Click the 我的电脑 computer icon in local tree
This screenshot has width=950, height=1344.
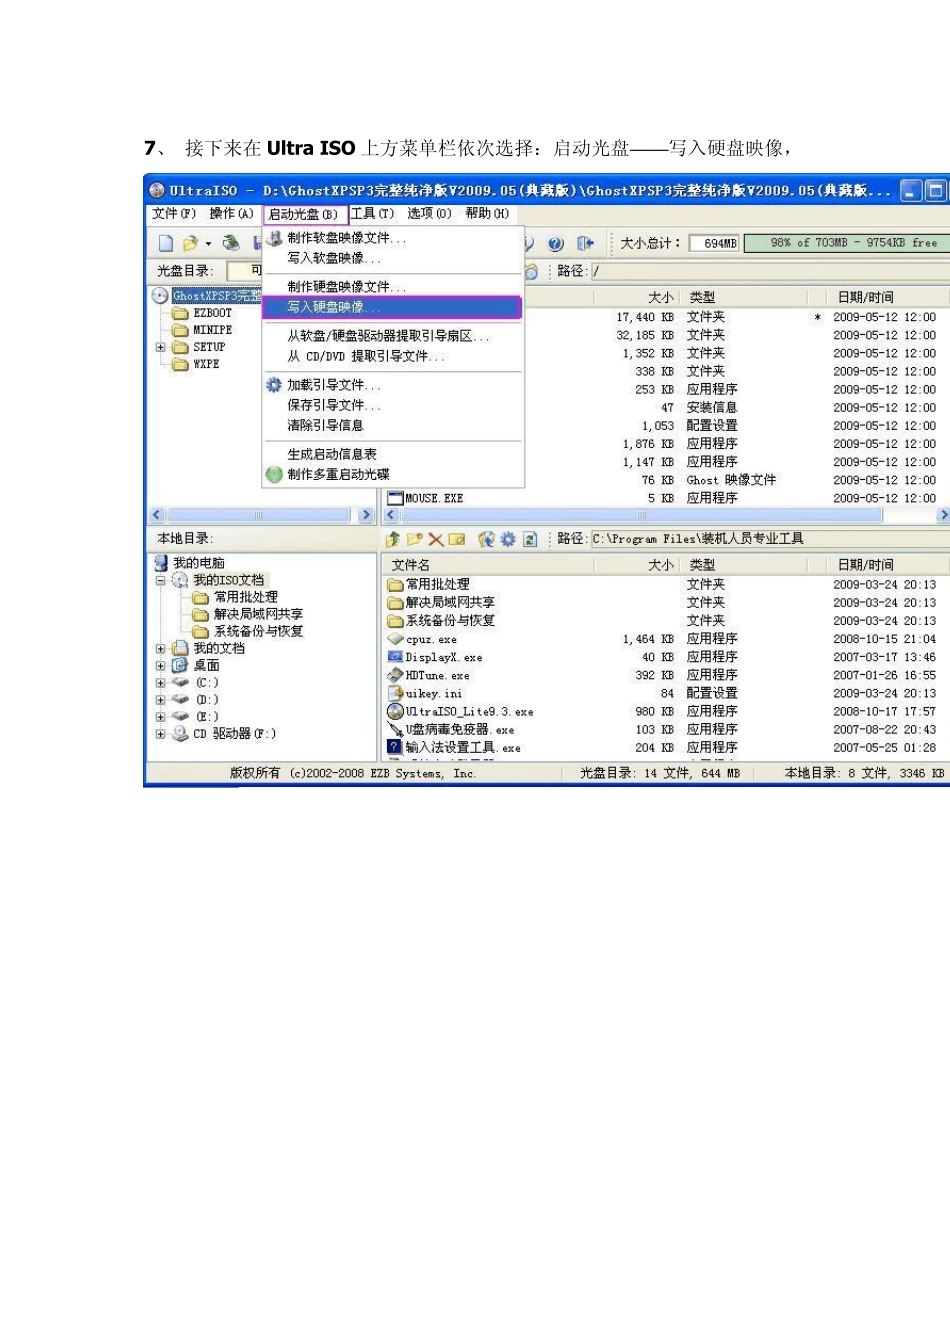click(x=161, y=563)
